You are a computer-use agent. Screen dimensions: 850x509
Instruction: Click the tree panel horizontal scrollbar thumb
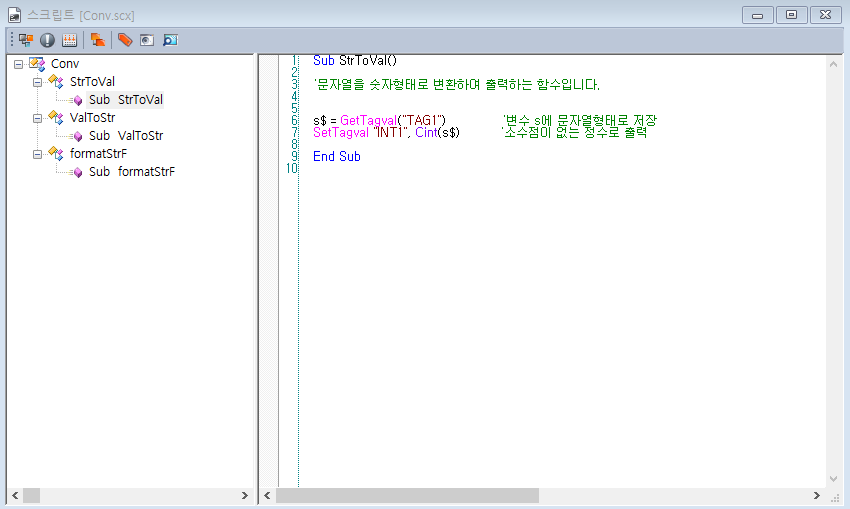point(31,495)
